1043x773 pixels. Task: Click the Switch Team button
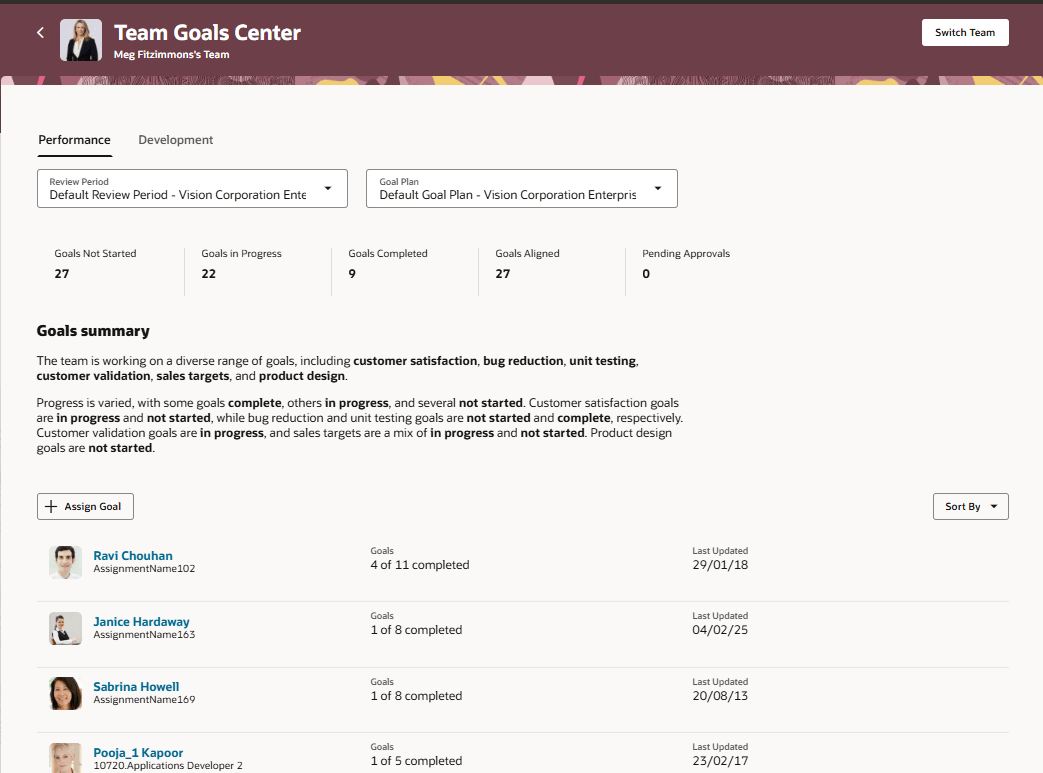(x=964, y=32)
